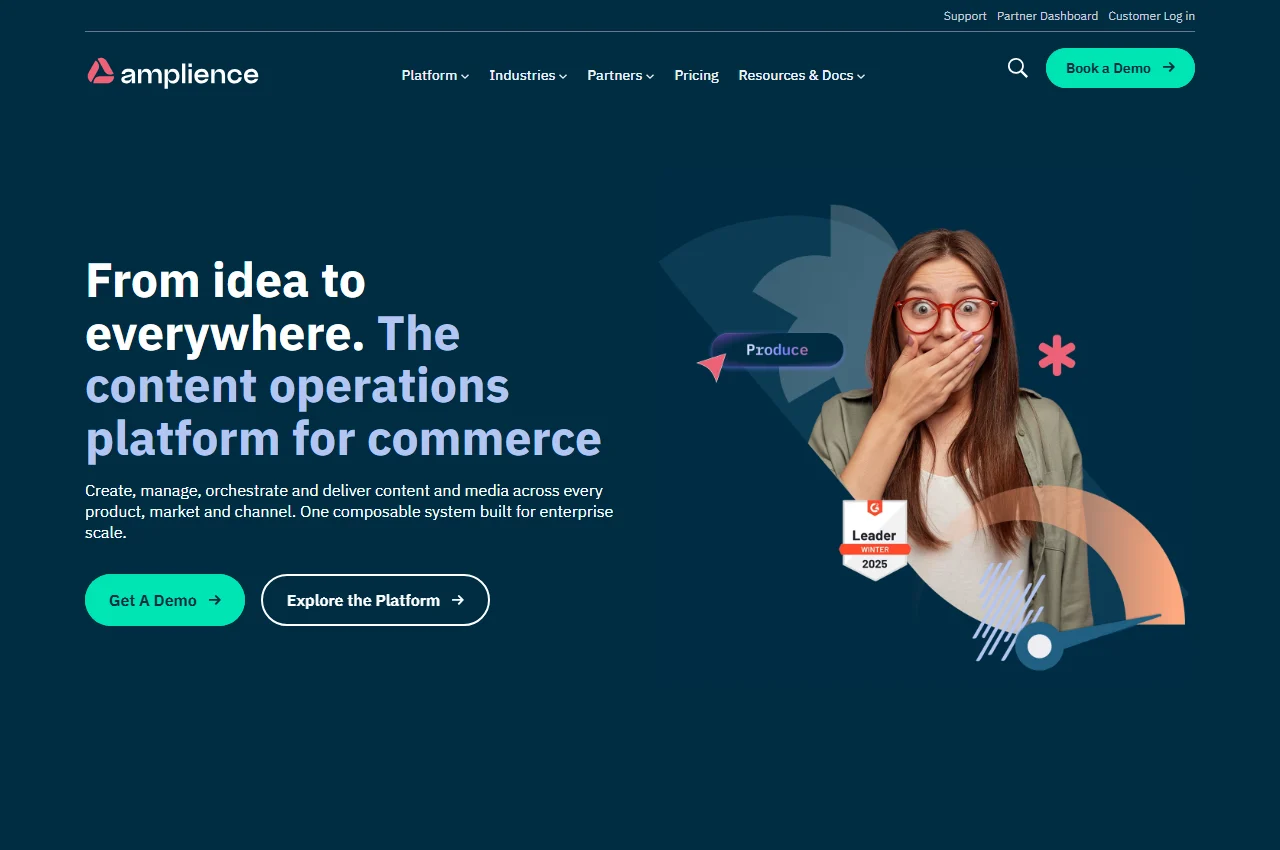Expand the Resources & Docs menu
Viewport: 1280px width, 850px height.
(x=802, y=75)
